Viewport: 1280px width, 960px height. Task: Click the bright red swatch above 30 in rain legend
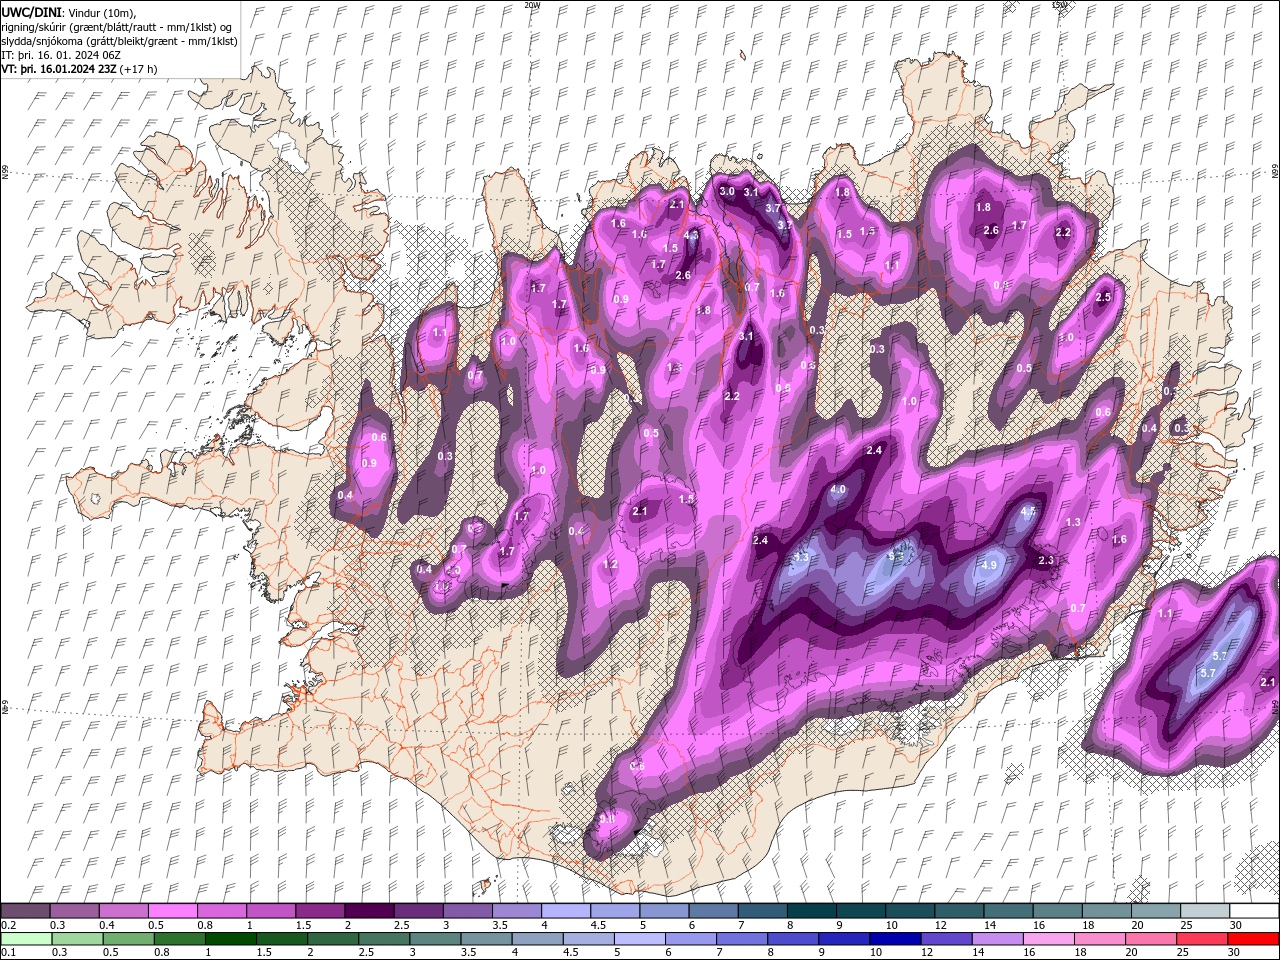coord(1254,939)
